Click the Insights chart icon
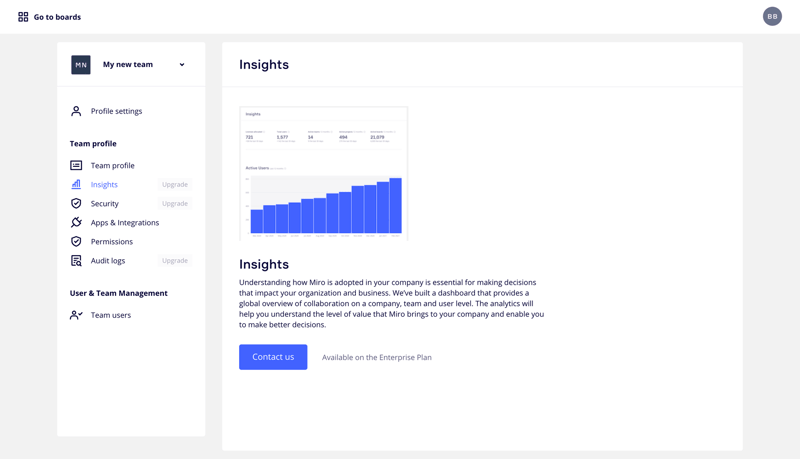Image resolution: width=800 pixels, height=459 pixels. pyautogui.click(x=76, y=184)
